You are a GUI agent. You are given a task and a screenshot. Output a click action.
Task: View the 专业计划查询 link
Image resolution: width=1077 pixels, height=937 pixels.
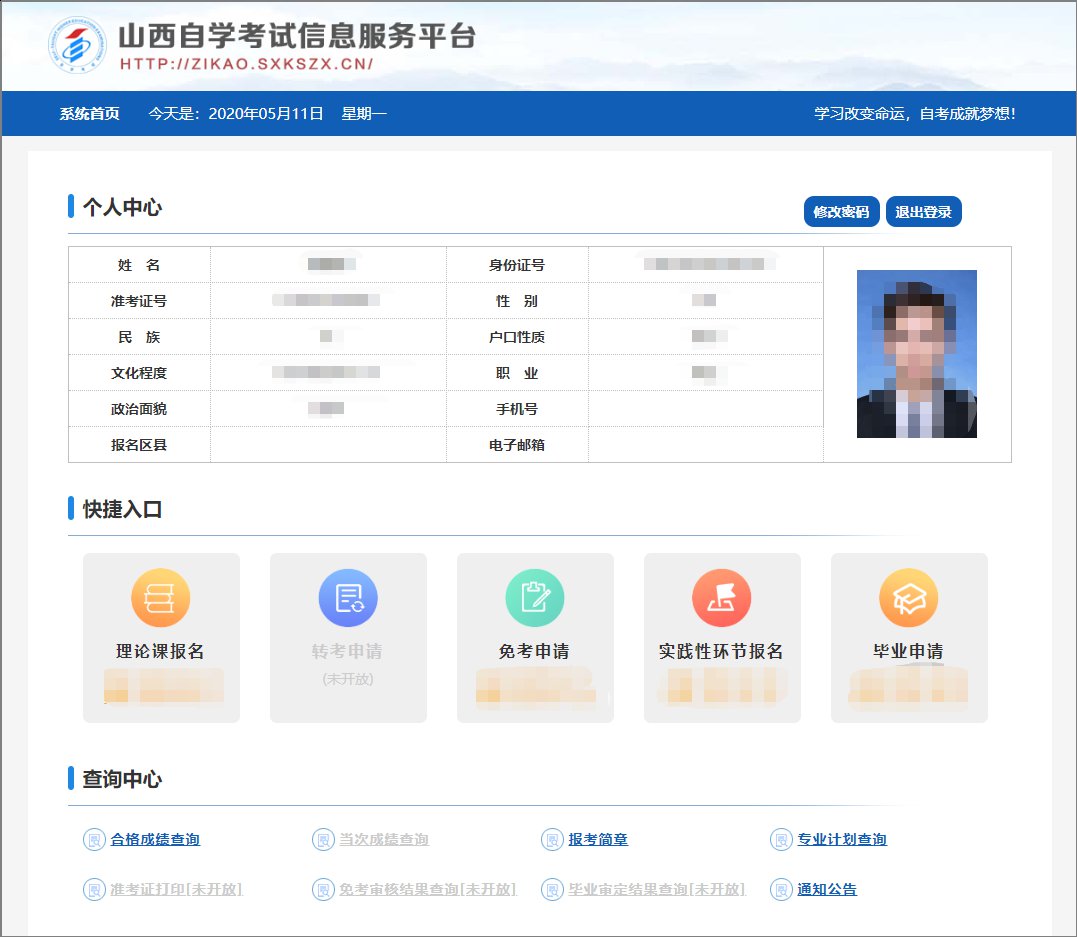coord(842,839)
